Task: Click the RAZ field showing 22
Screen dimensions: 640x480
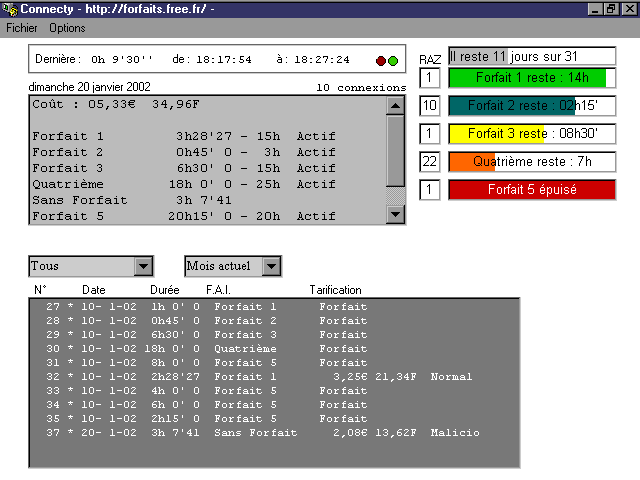Action: [x=429, y=162]
